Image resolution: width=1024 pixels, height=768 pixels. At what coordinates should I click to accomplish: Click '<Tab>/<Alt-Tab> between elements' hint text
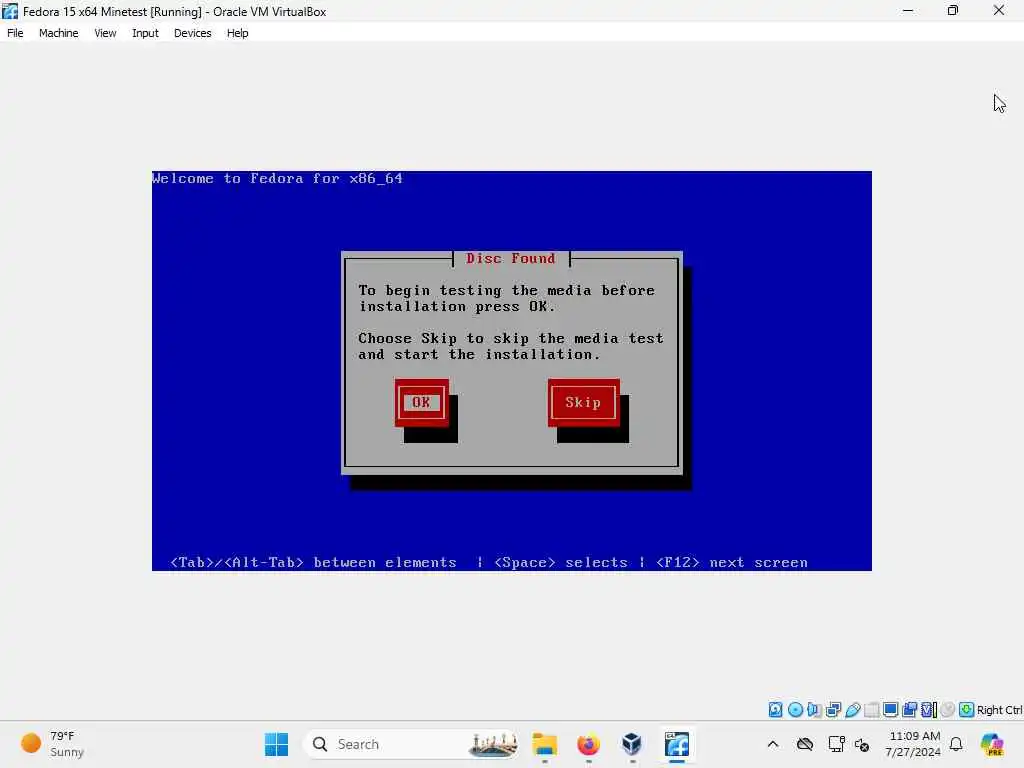pyautogui.click(x=313, y=562)
